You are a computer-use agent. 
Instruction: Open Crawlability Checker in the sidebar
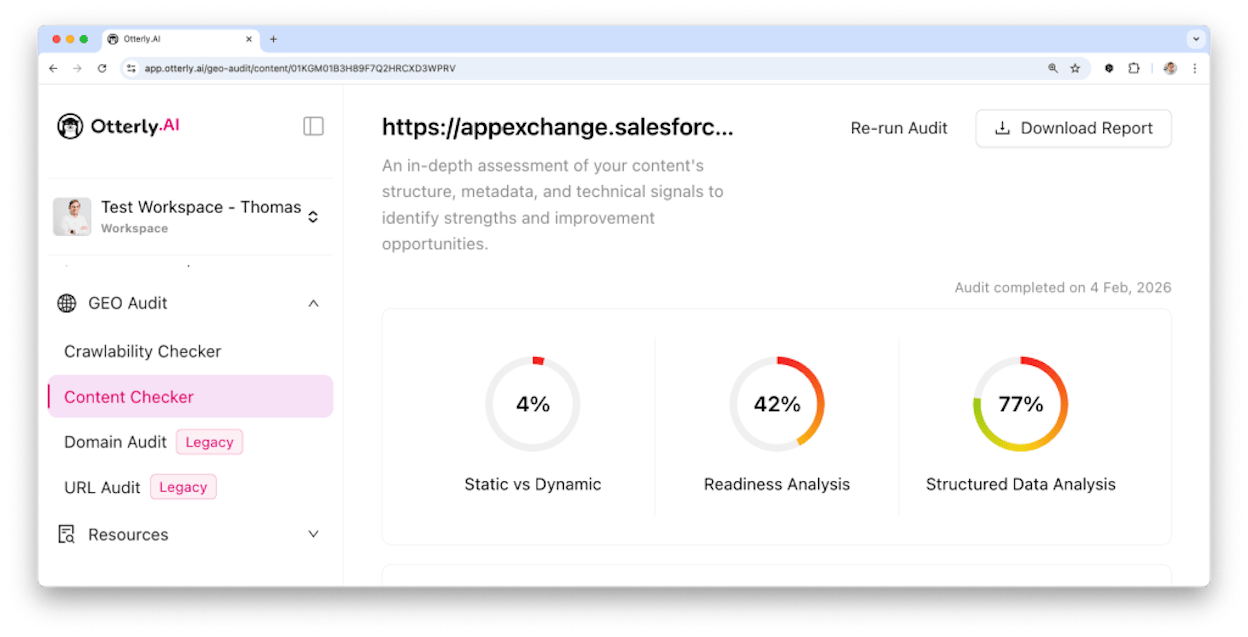point(142,351)
